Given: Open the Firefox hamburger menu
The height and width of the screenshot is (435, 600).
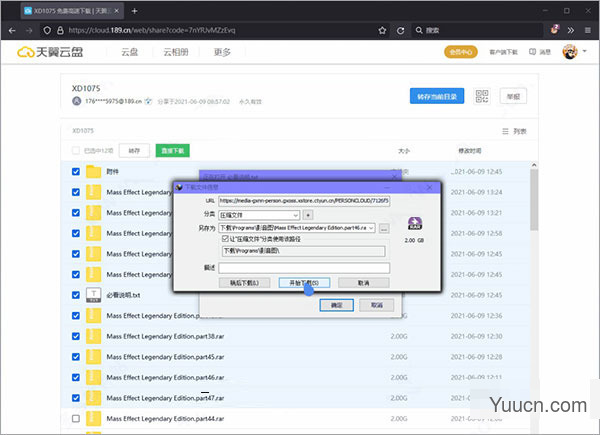Looking at the screenshot, I should coord(587,30).
